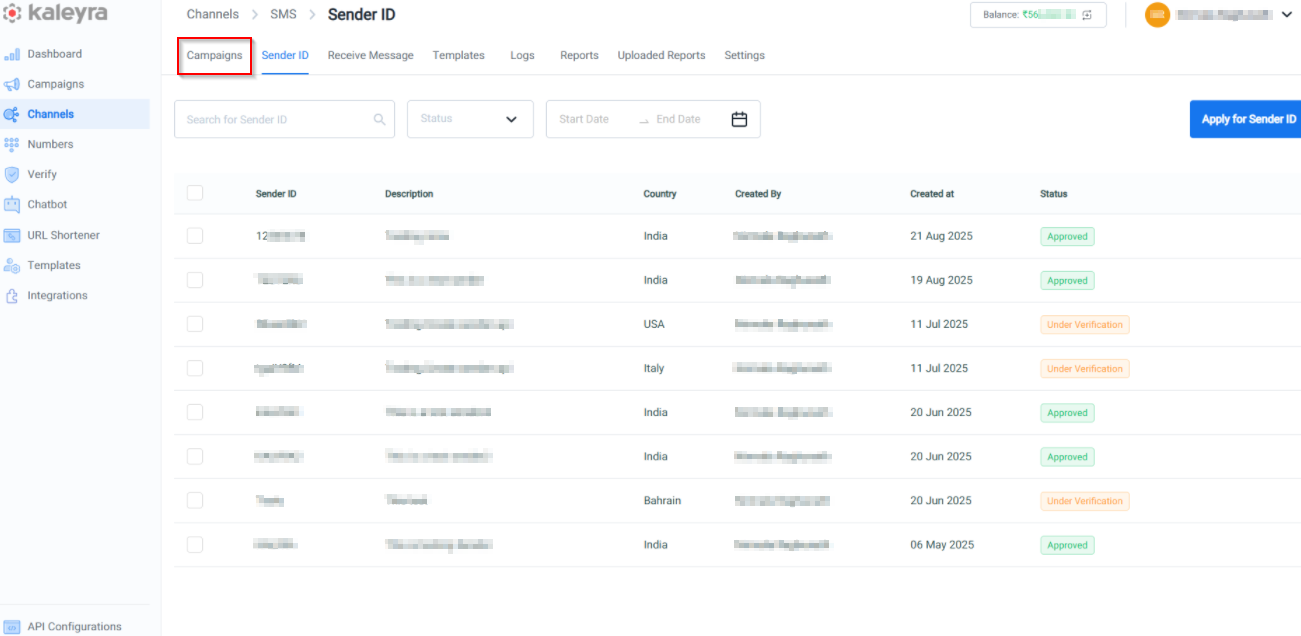Click Under Verification badge in Italy row
This screenshot has height=636, width=1301.
point(1085,369)
